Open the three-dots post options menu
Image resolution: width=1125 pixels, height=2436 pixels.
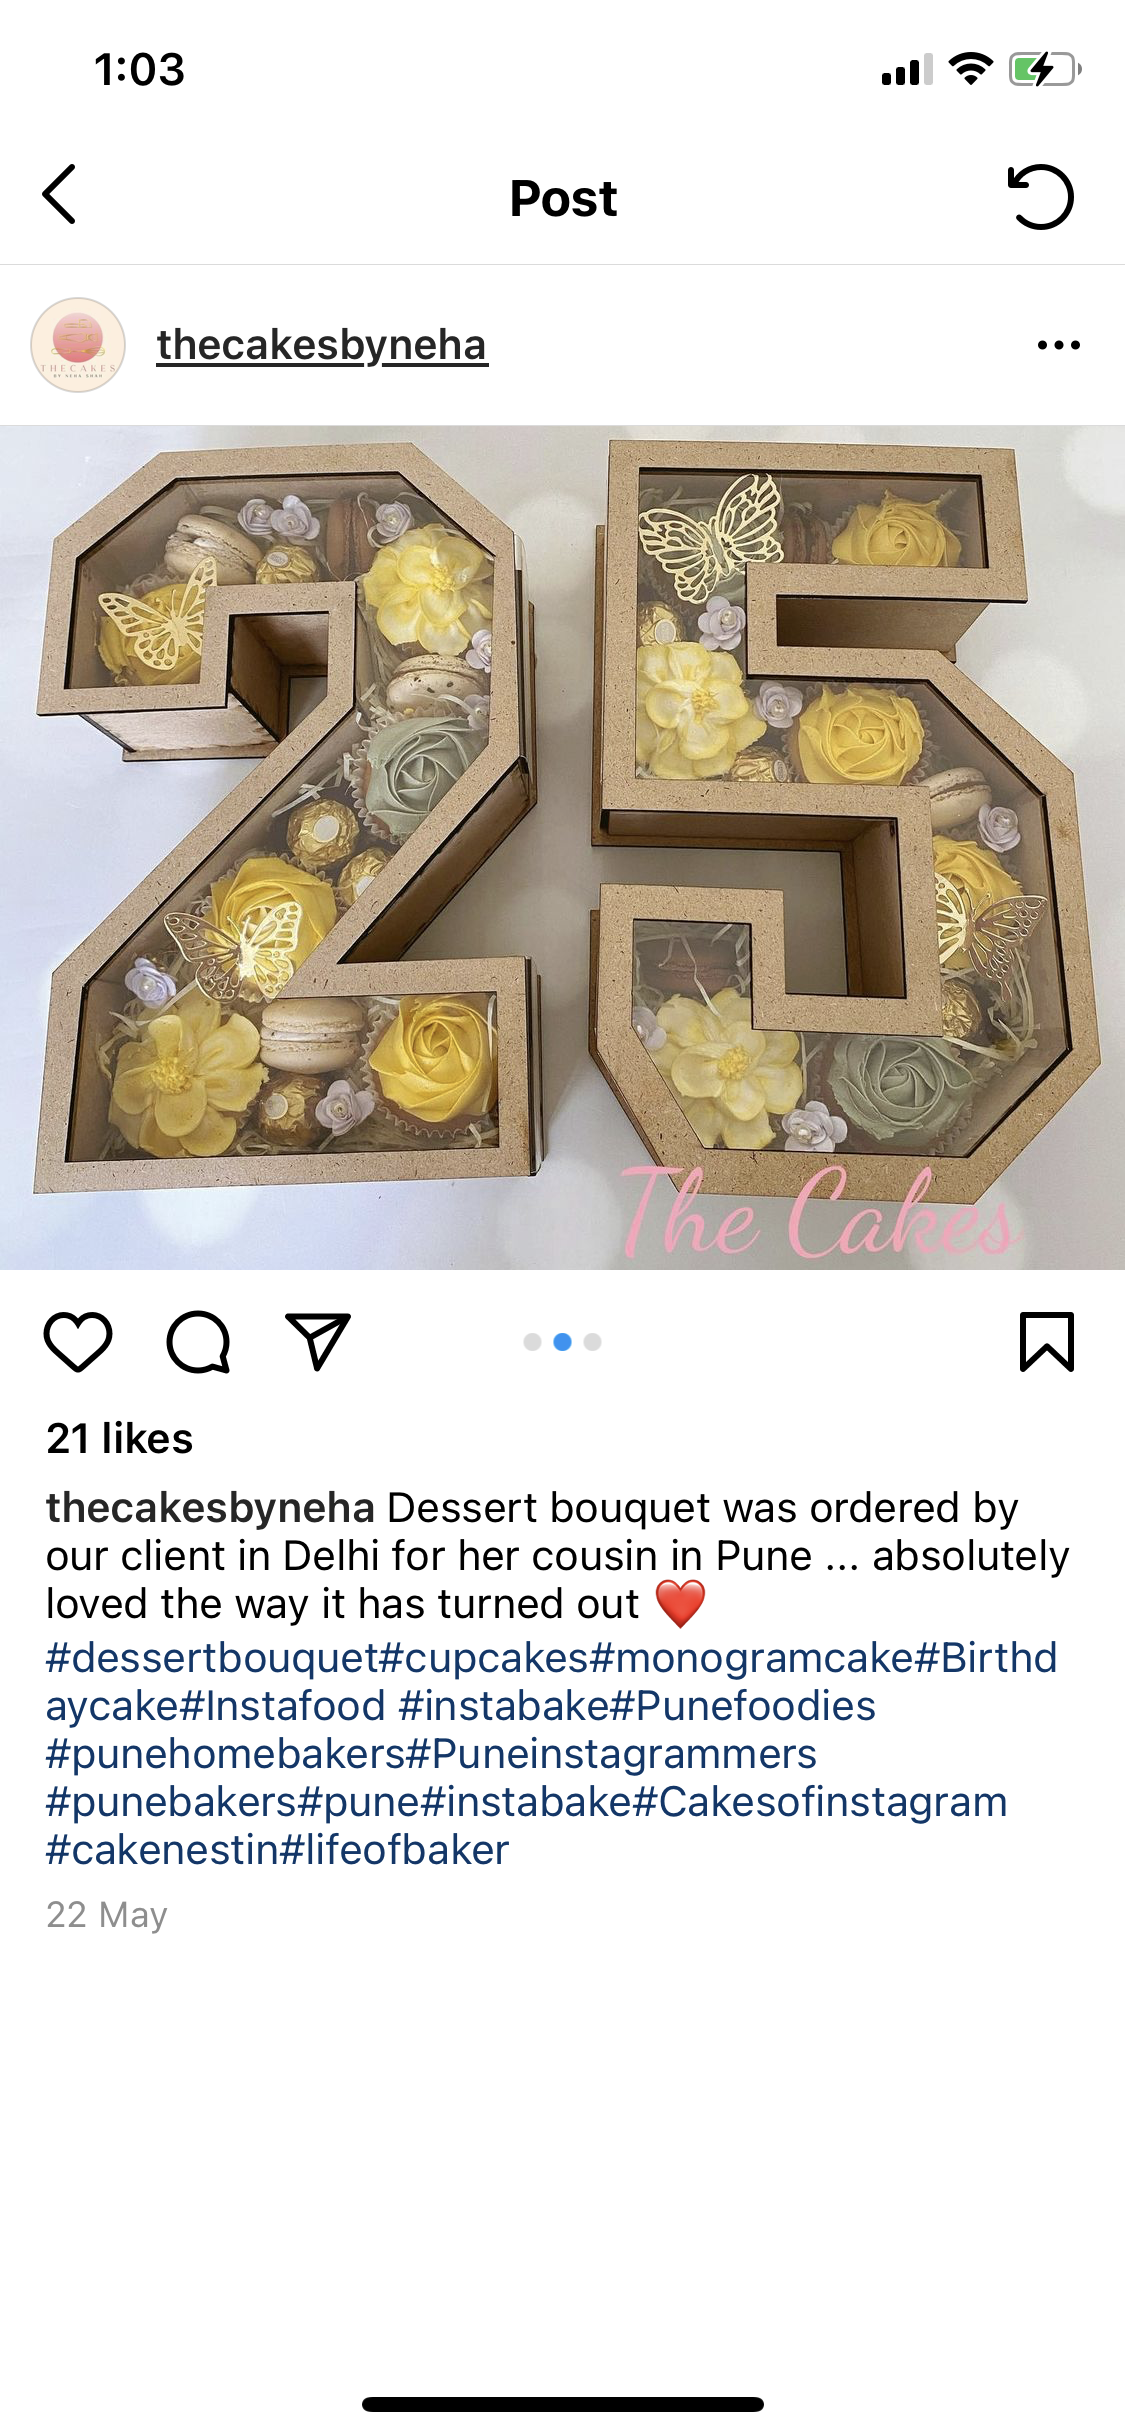(x=1059, y=345)
